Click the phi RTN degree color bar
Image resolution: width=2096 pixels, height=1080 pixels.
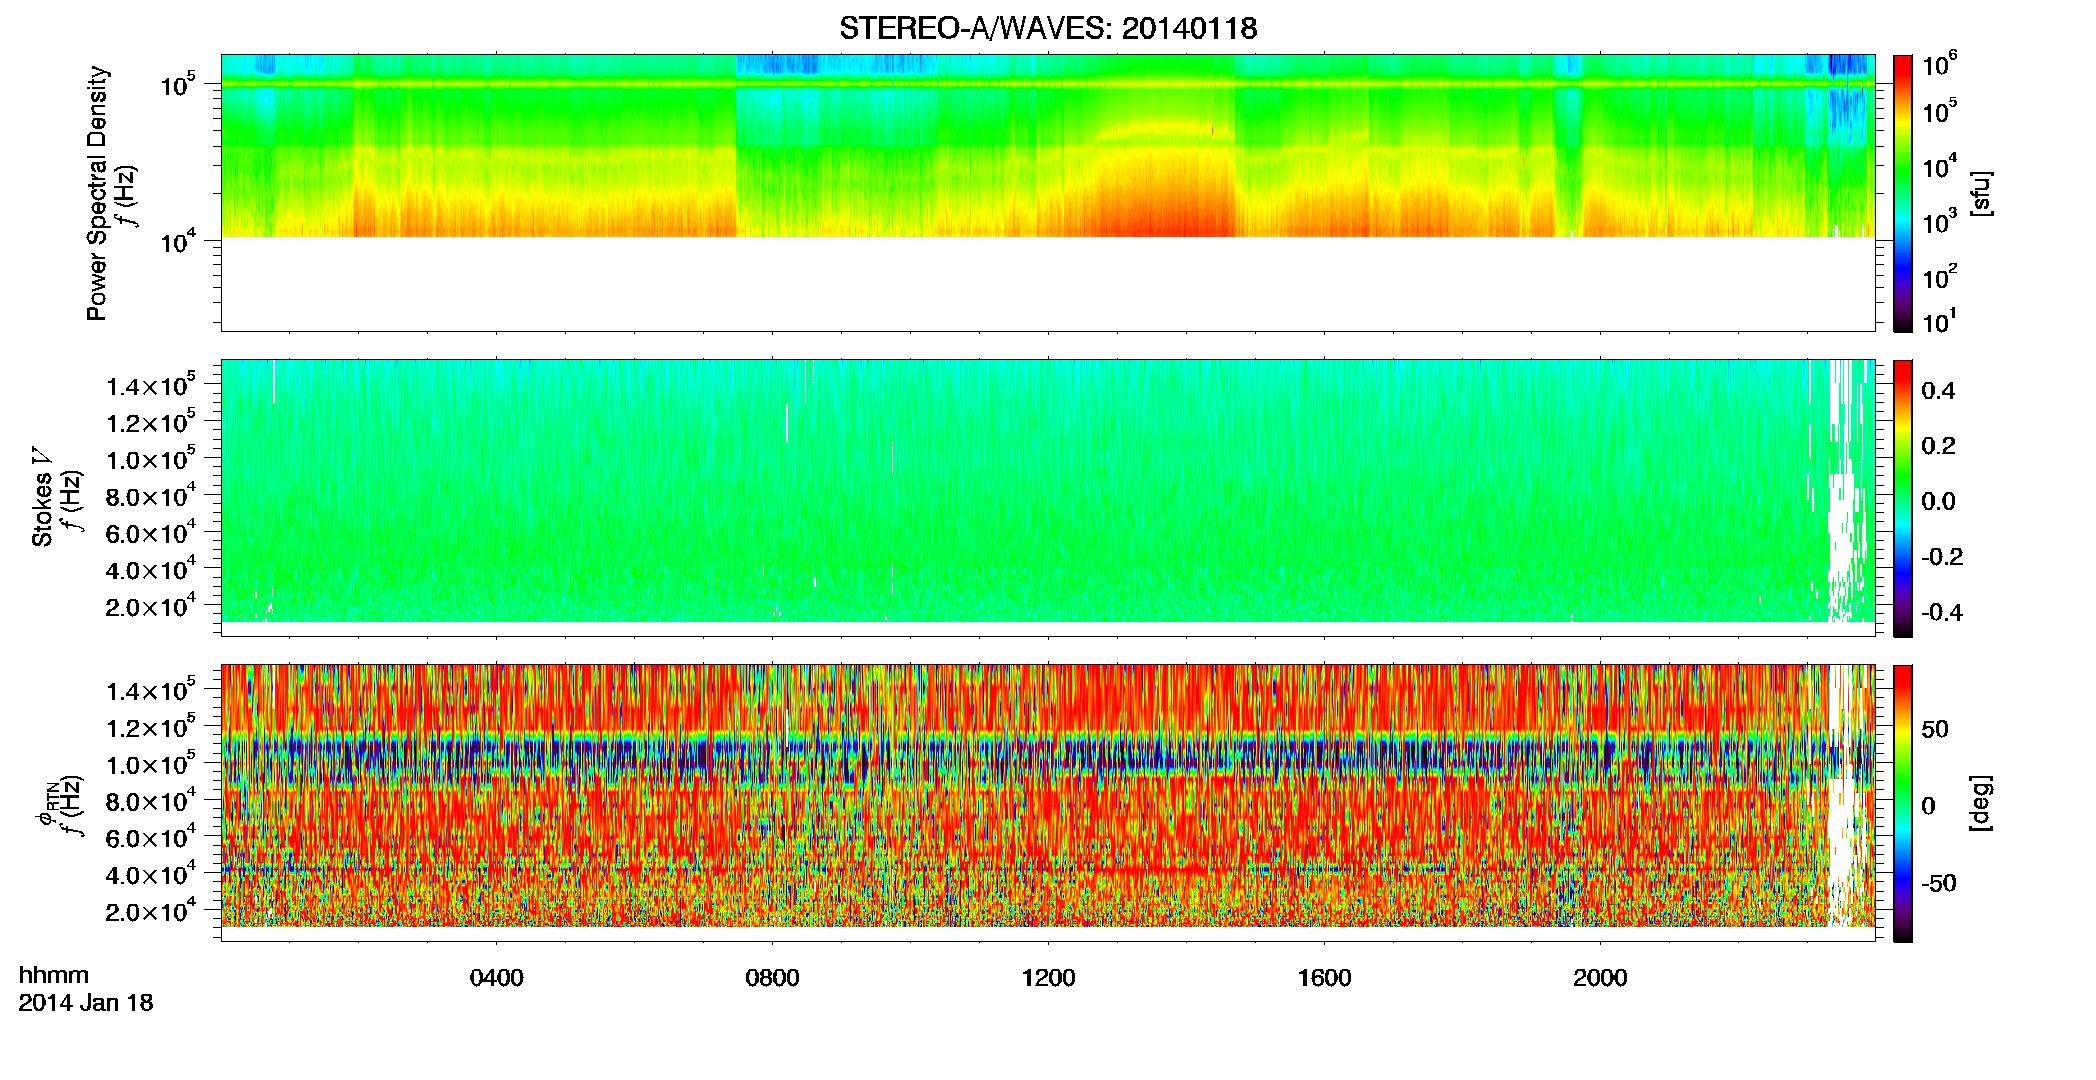click(x=1903, y=803)
